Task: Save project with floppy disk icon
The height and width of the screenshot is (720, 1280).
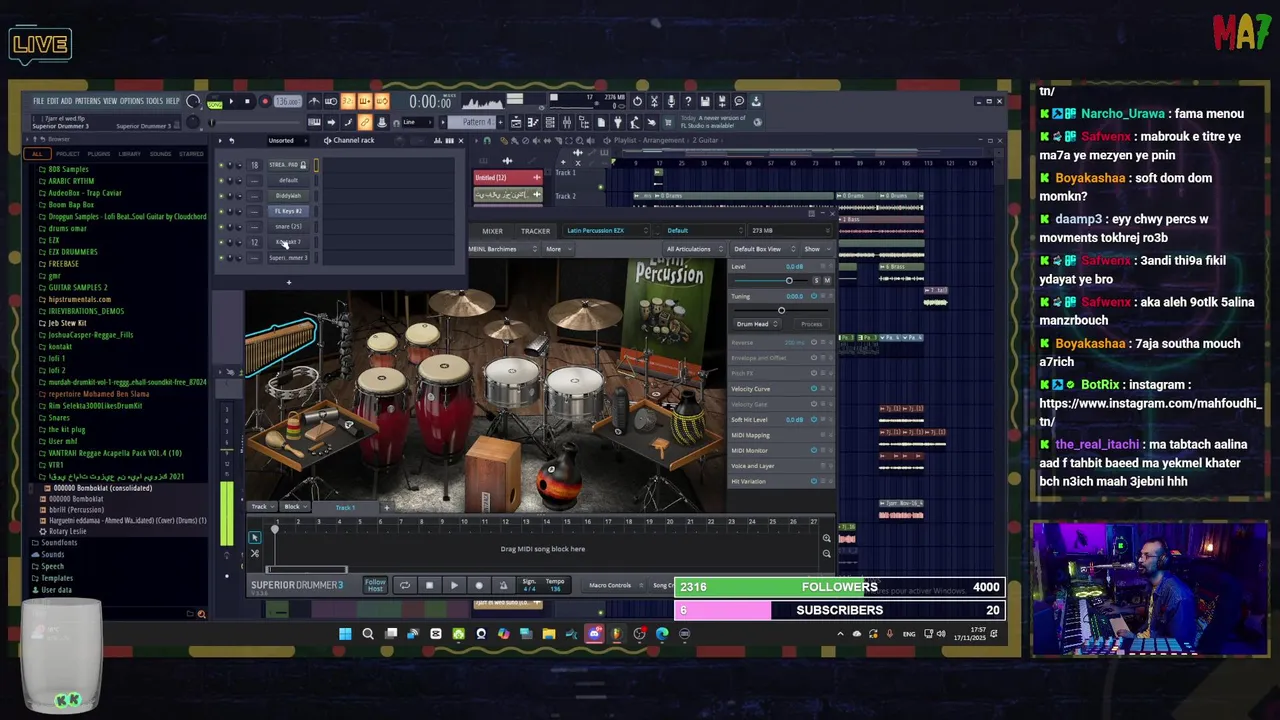Action: pyautogui.click(x=705, y=101)
